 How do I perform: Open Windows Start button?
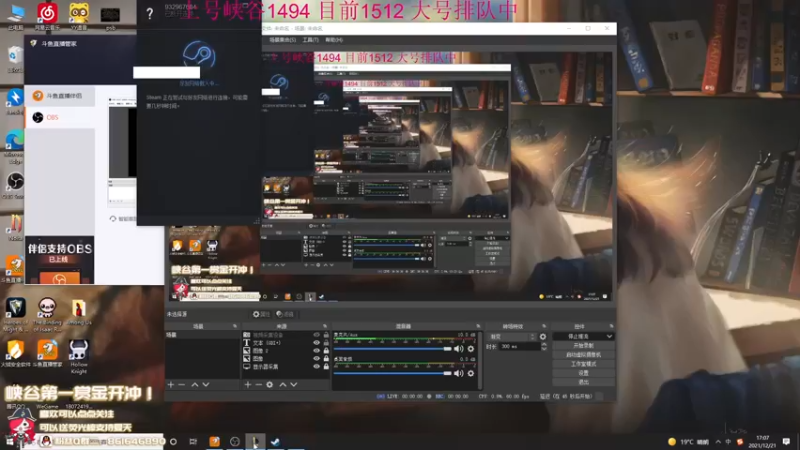(x=9, y=441)
